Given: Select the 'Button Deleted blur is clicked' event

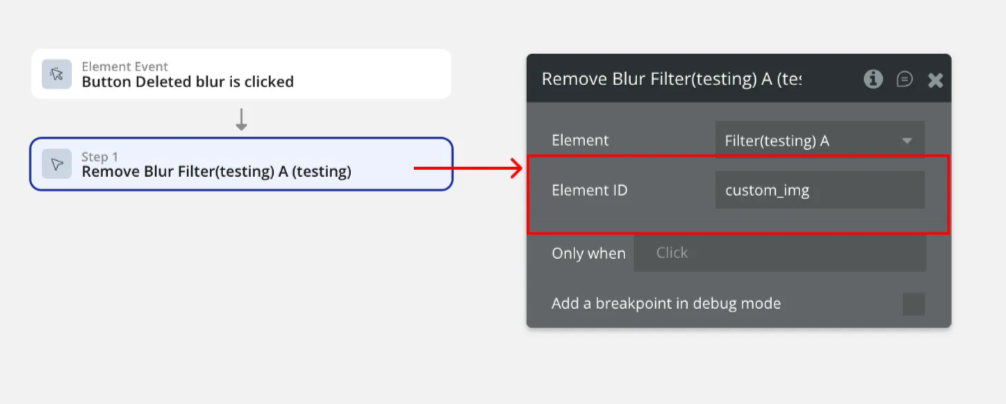Looking at the screenshot, I should pyautogui.click(x=188, y=82).
